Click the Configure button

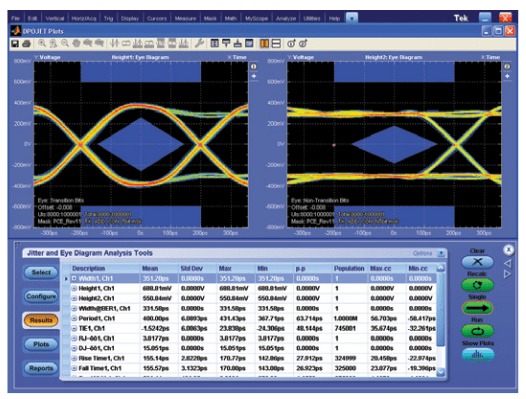point(41,296)
